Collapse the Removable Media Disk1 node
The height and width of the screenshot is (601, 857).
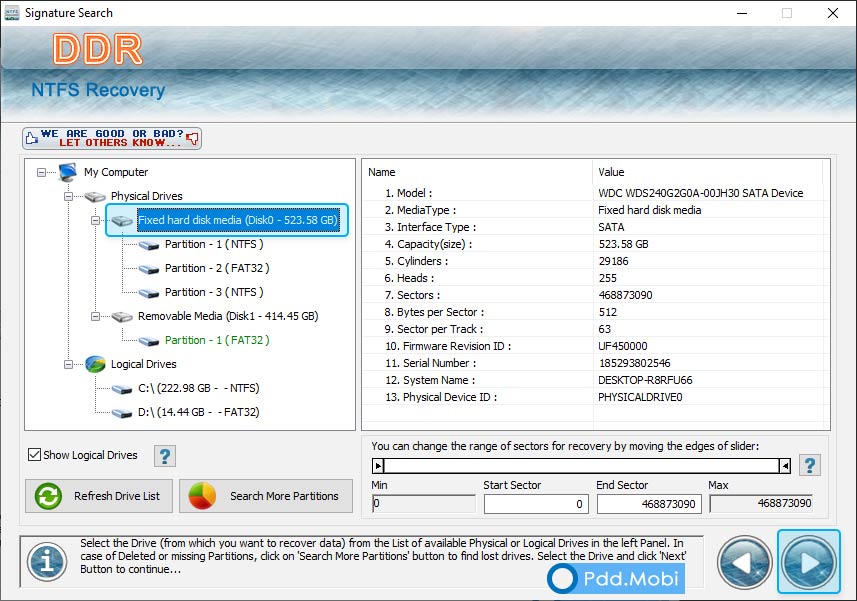[95, 316]
